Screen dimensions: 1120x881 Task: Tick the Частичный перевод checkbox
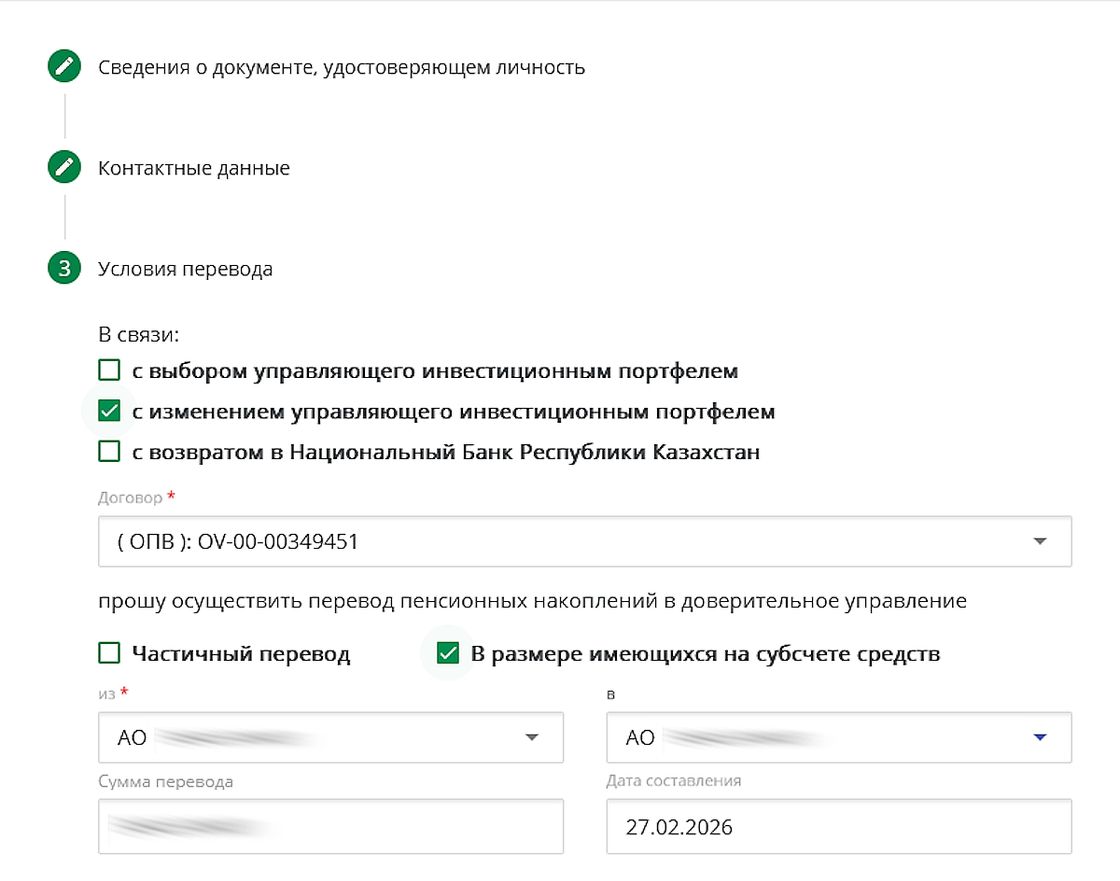pos(109,654)
